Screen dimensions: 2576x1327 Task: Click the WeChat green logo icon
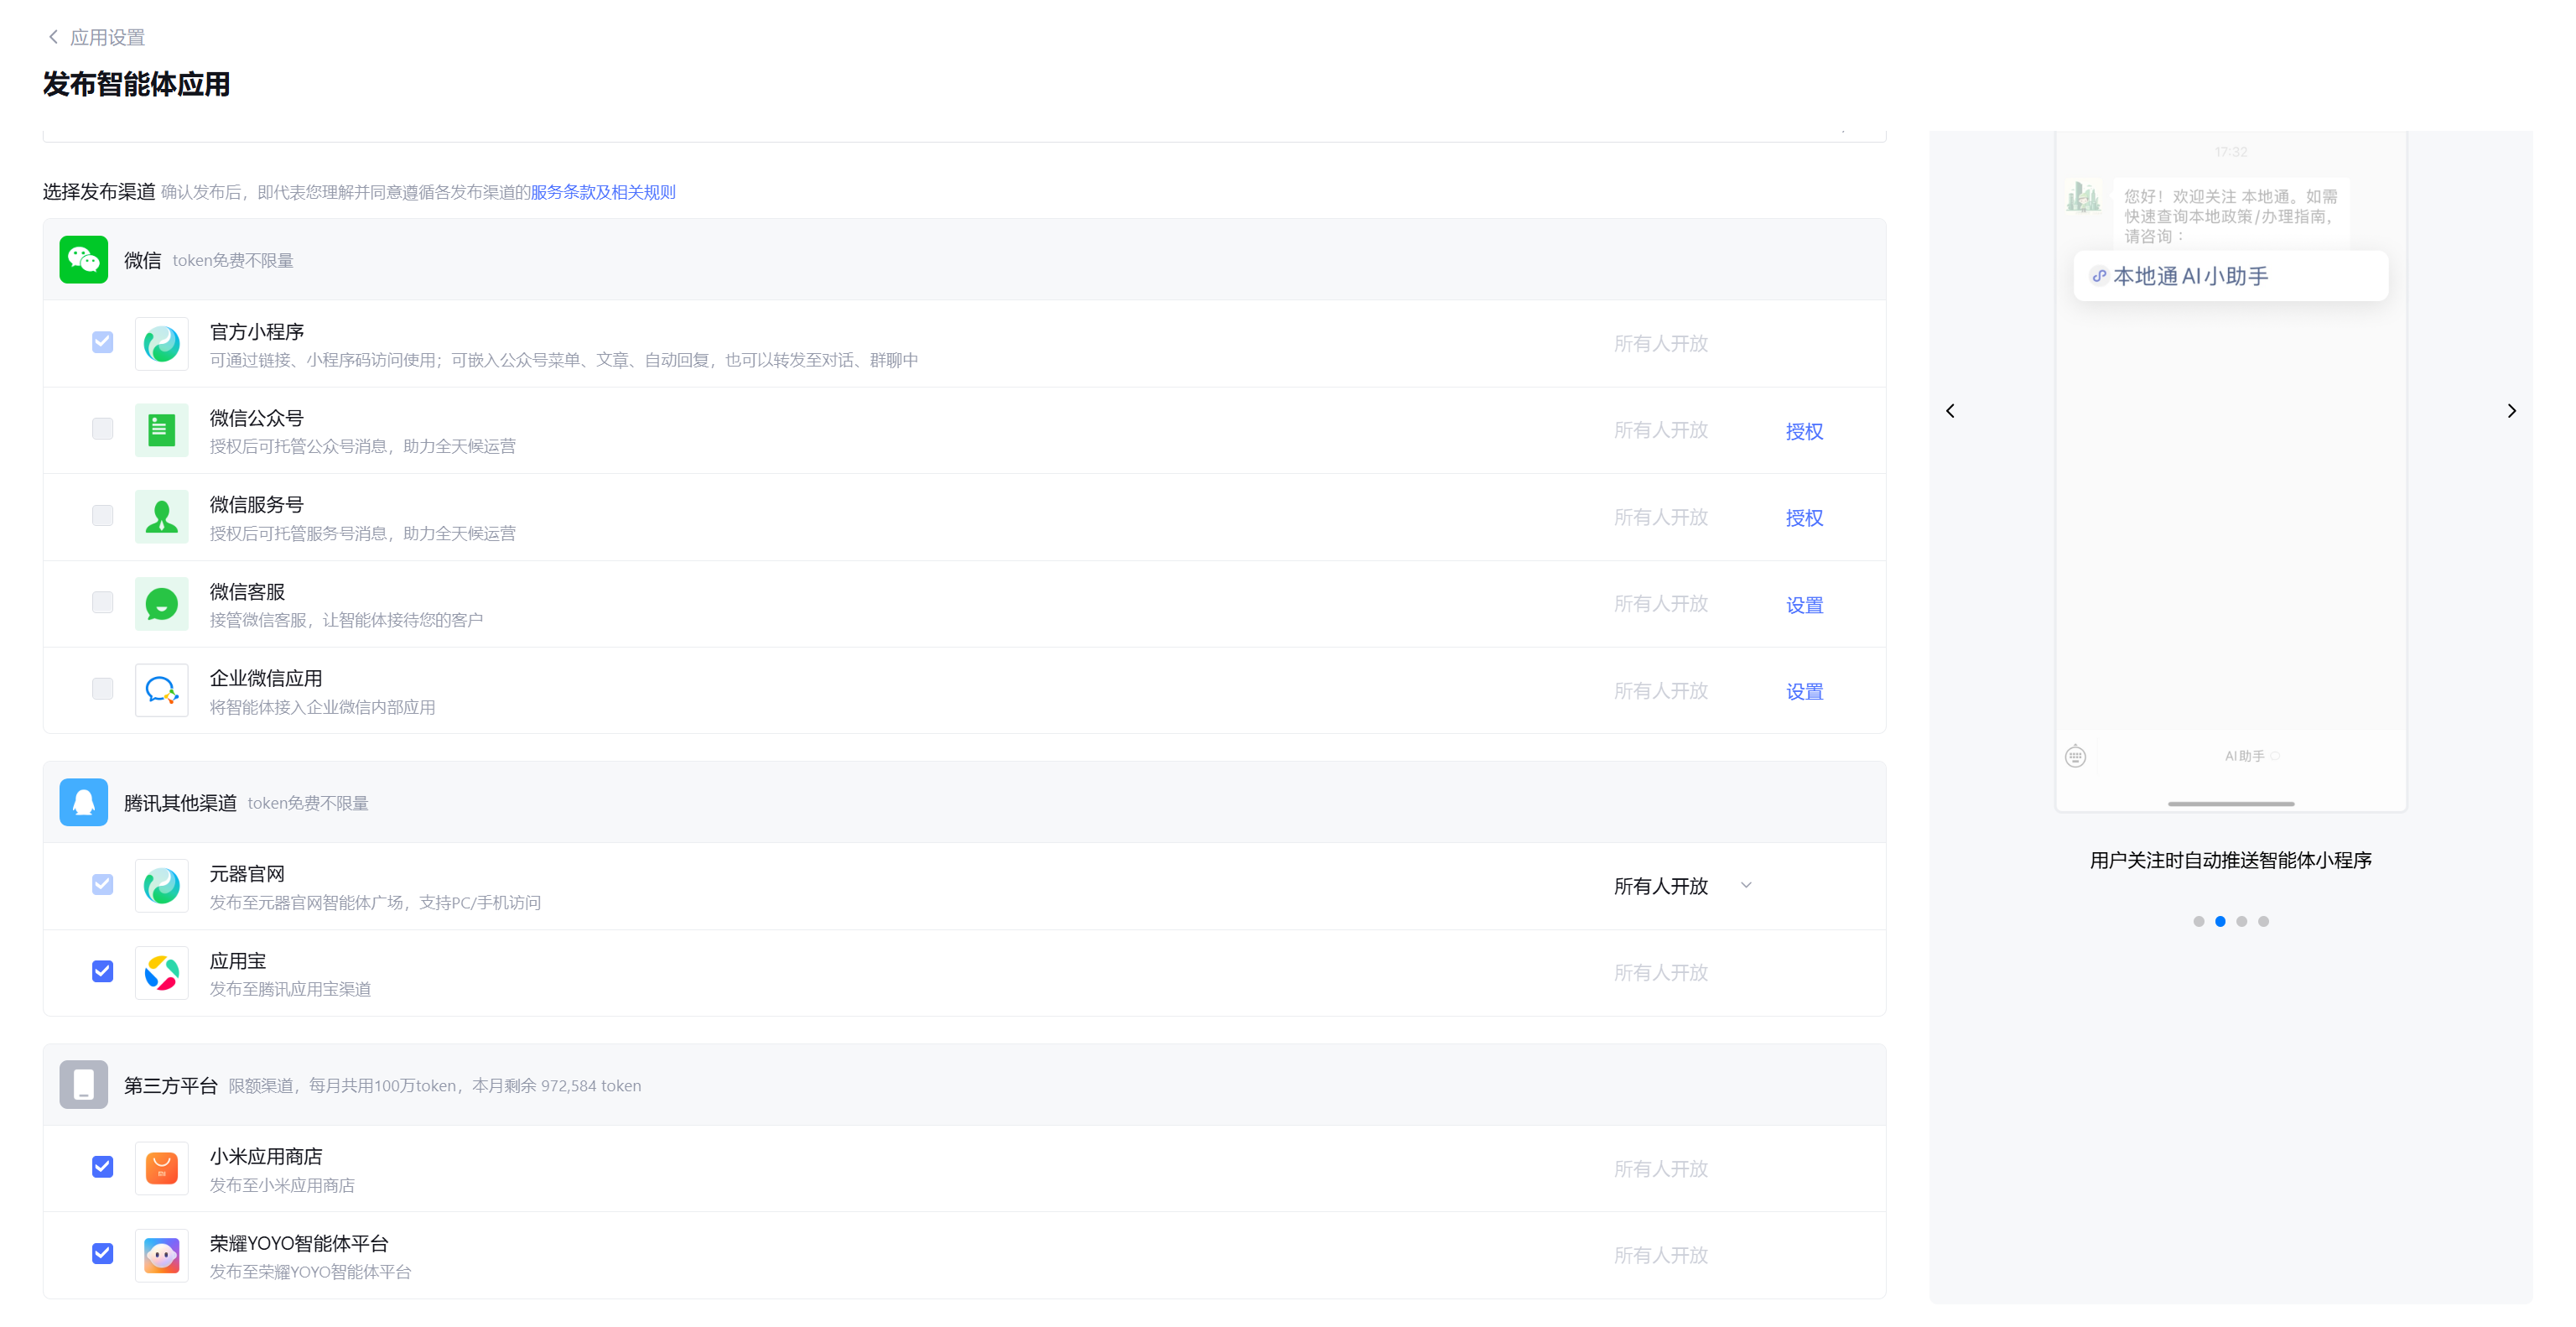[83, 260]
